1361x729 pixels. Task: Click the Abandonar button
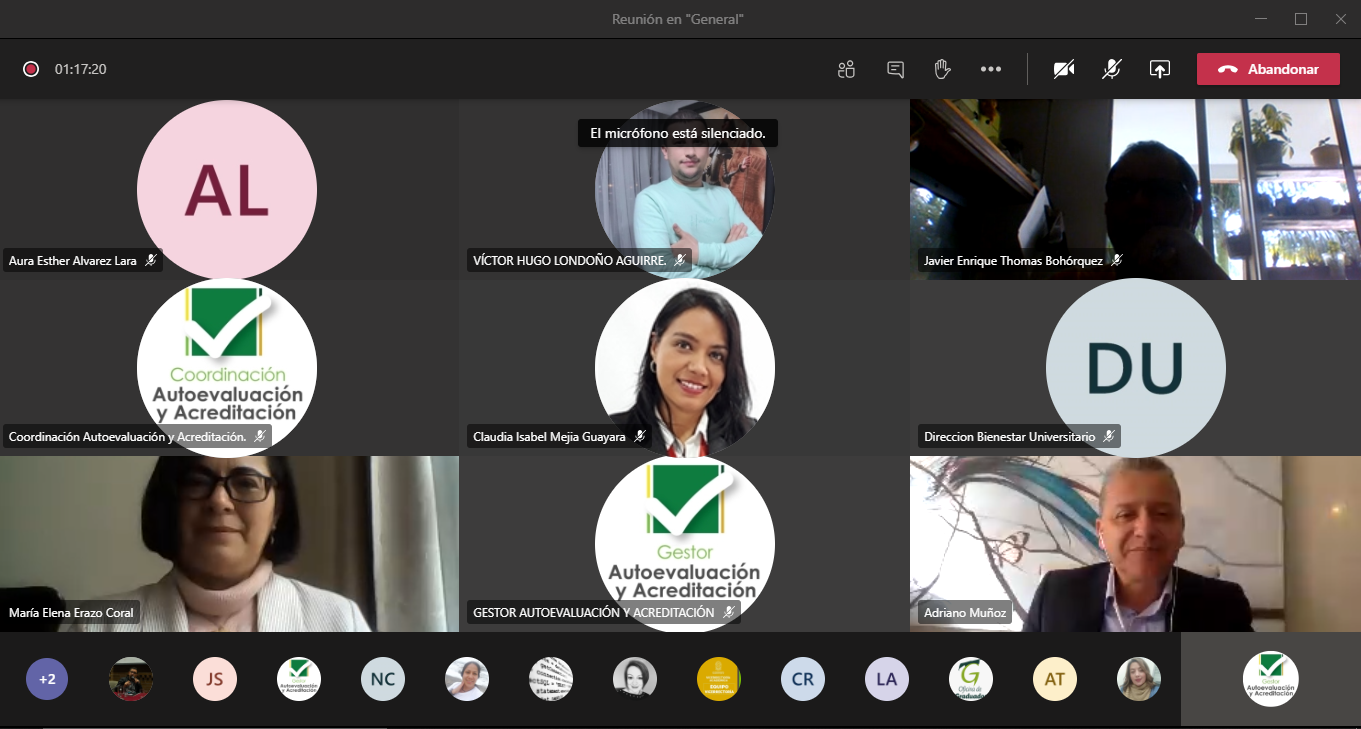[x=1268, y=69]
